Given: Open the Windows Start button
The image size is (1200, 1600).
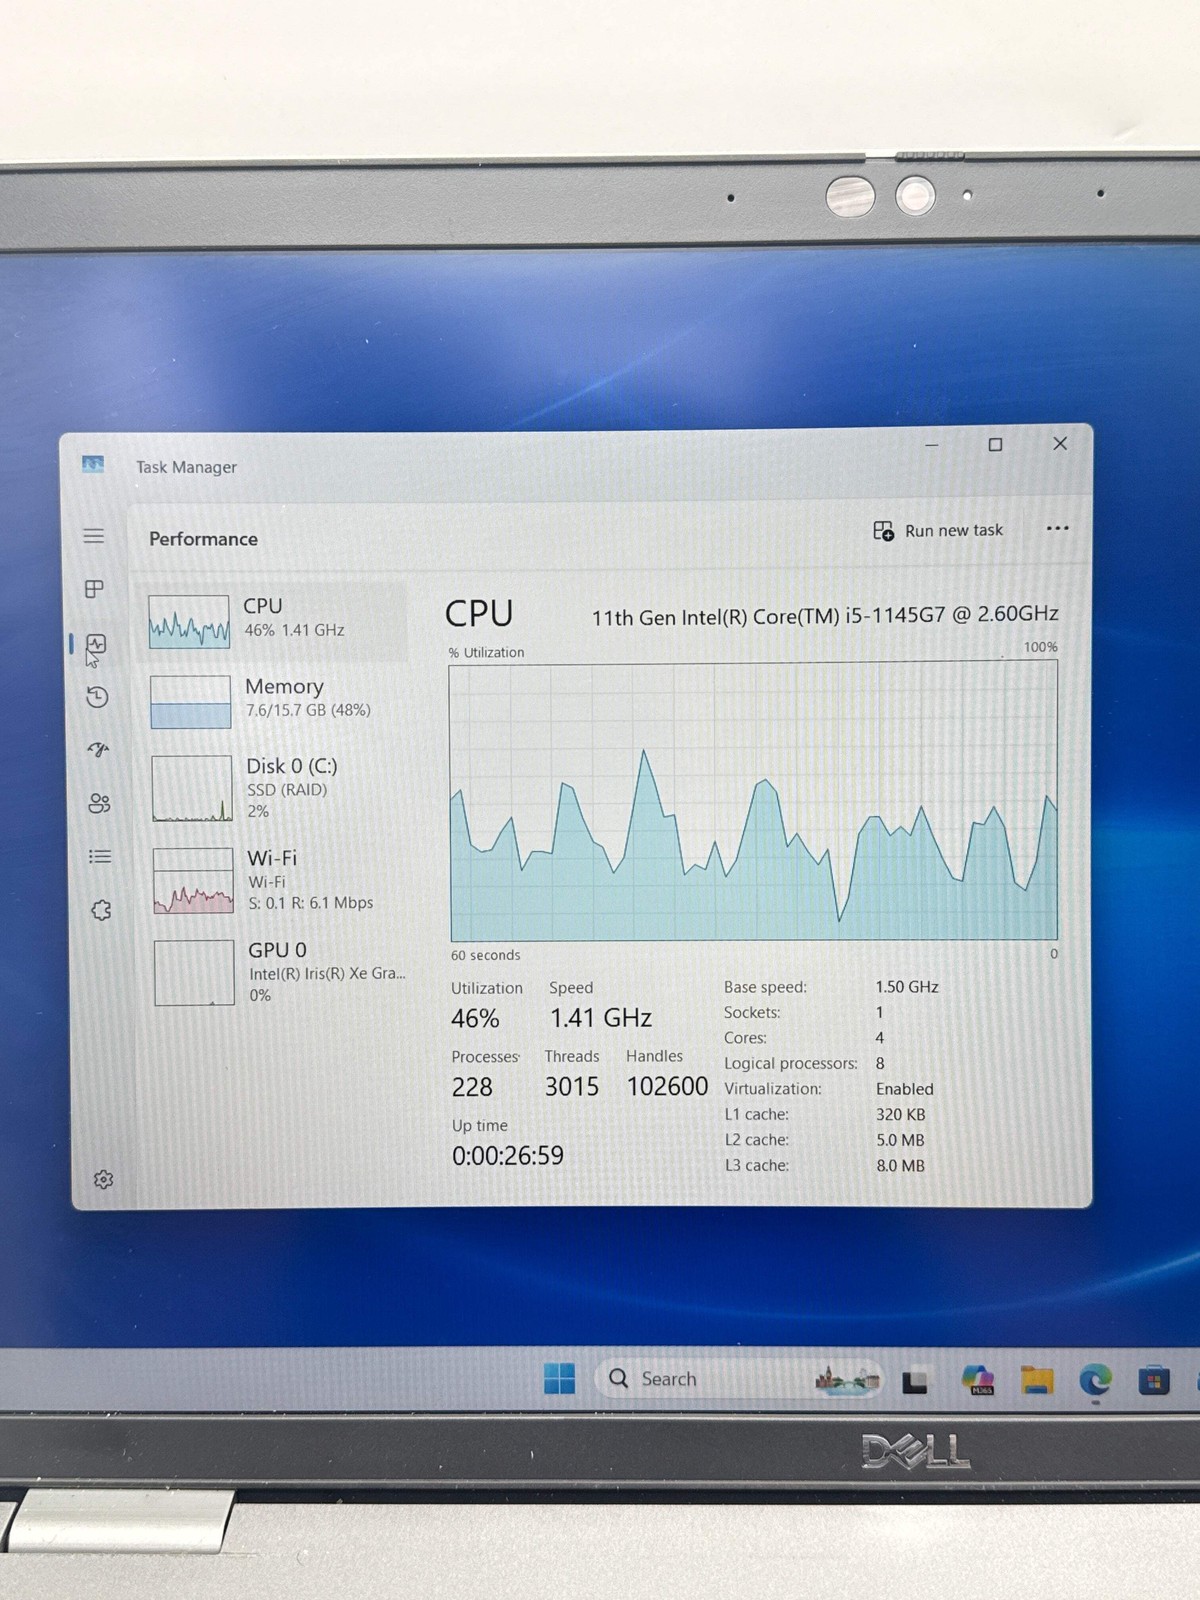Looking at the screenshot, I should pyautogui.click(x=559, y=1378).
